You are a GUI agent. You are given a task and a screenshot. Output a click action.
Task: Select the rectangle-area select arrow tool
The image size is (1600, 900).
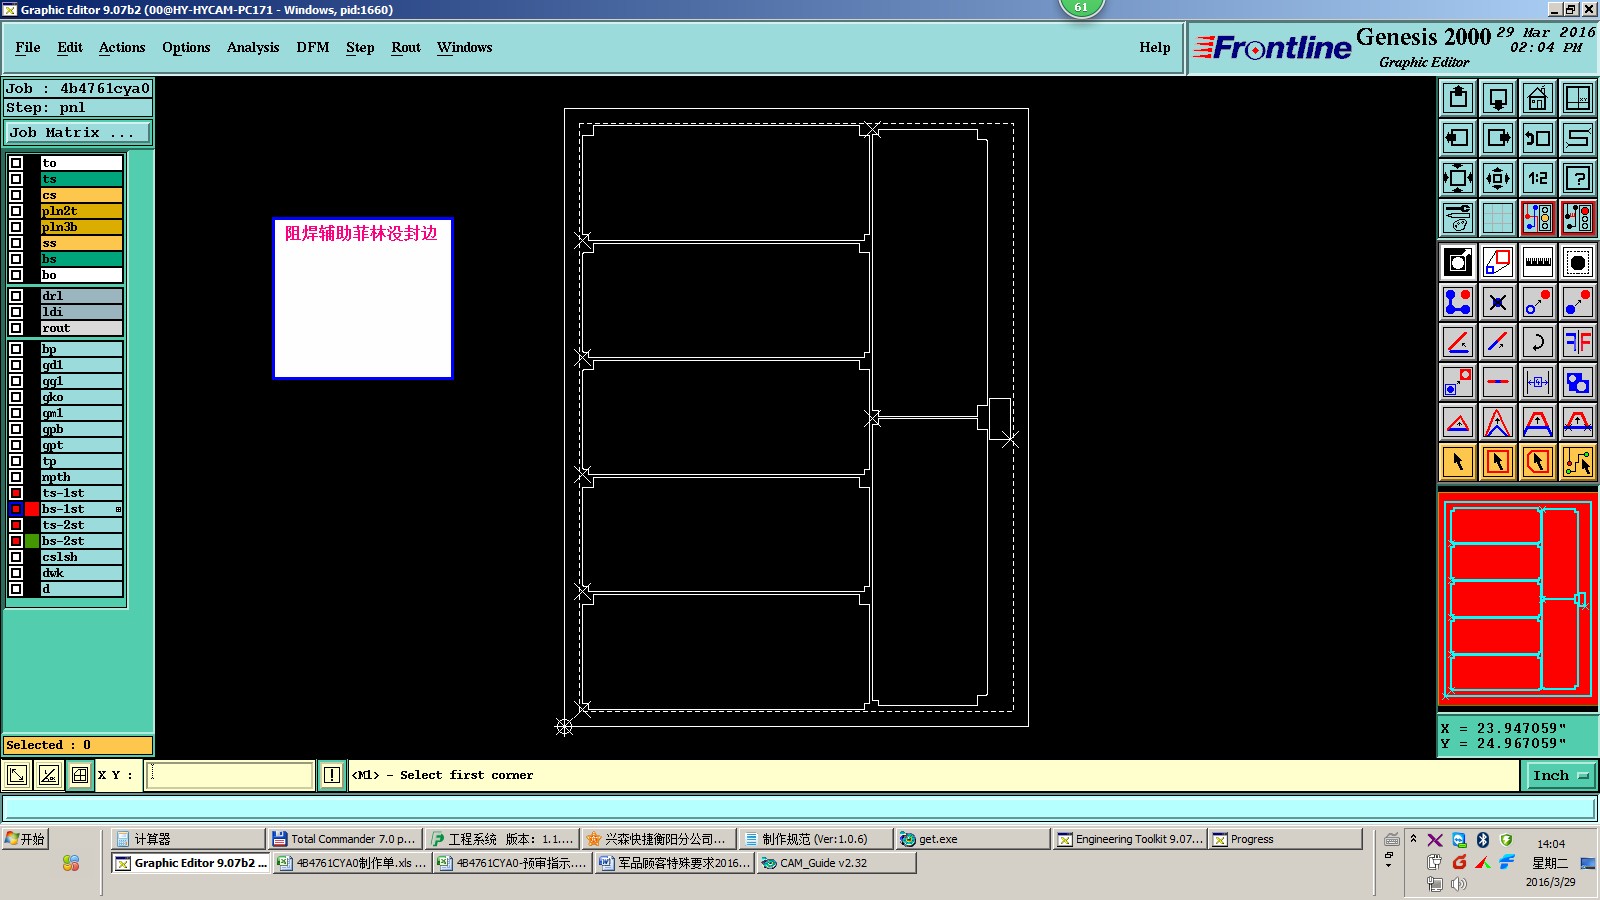pos(1498,462)
